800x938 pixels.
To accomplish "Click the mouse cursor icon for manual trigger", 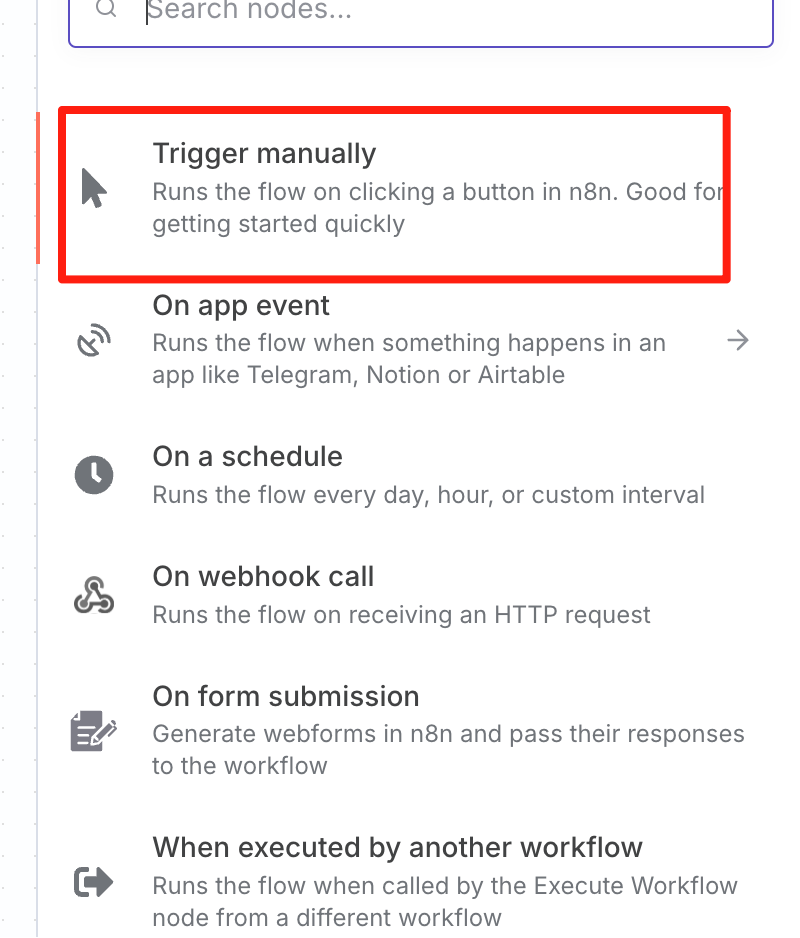I will click(x=94, y=188).
